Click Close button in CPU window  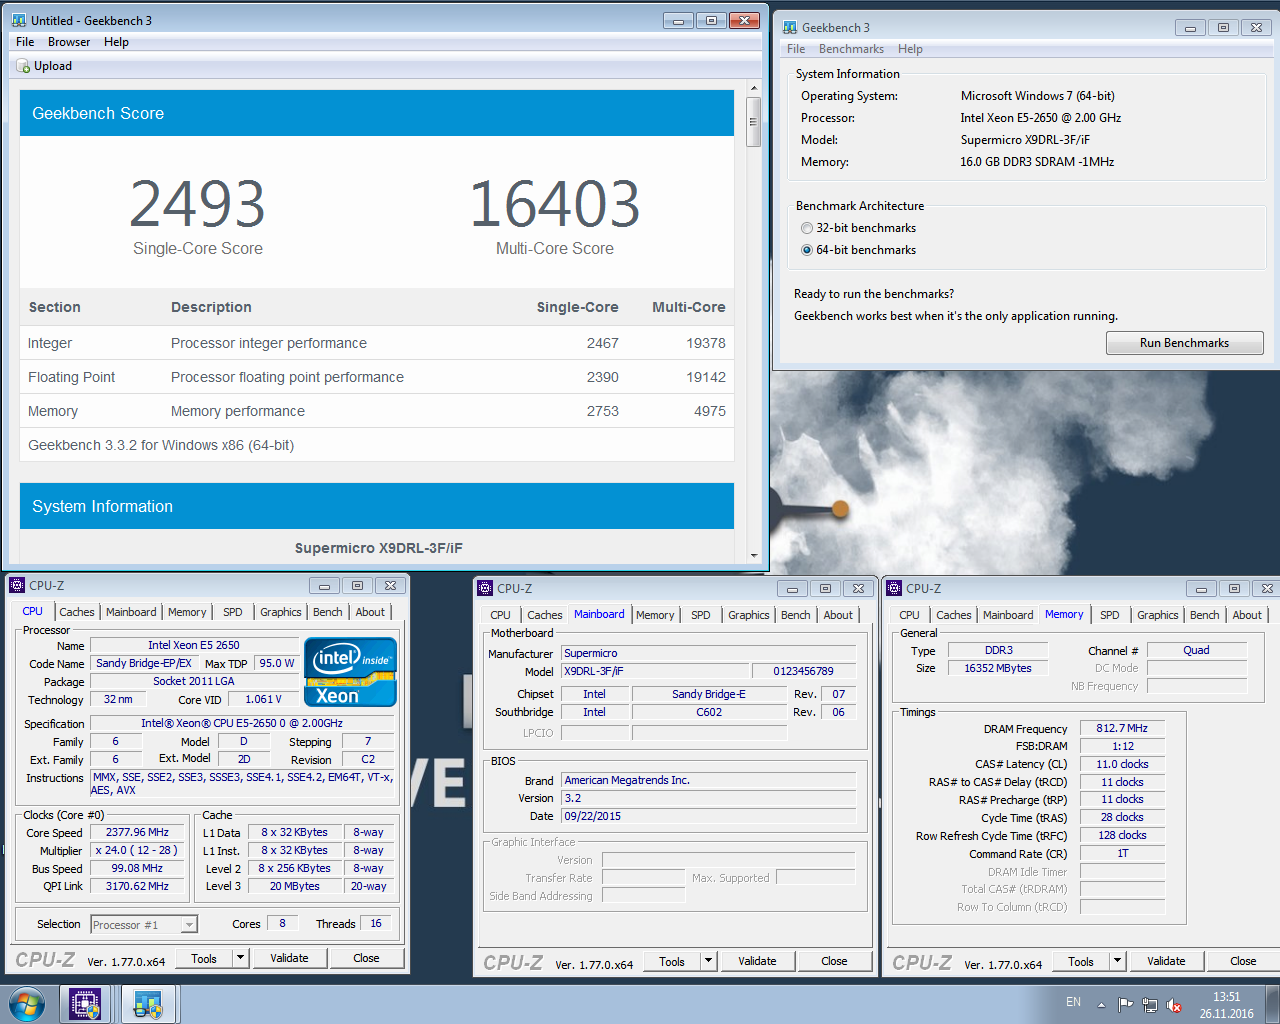(x=366, y=958)
